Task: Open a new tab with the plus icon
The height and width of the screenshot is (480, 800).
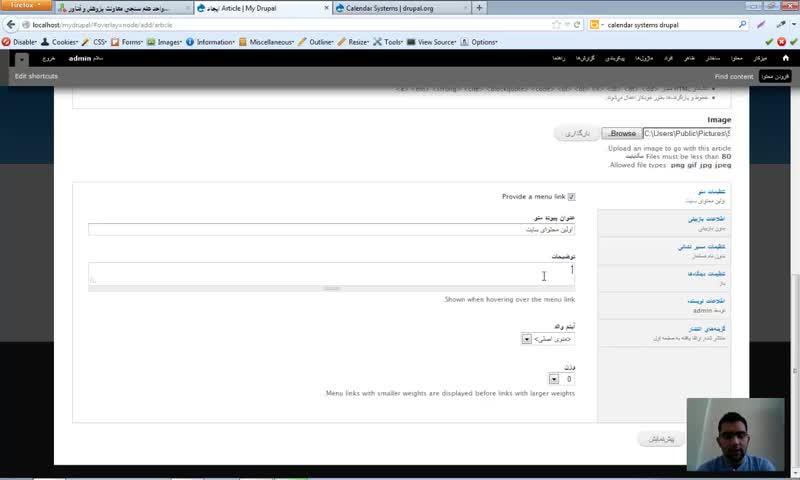Action: click(x=479, y=8)
